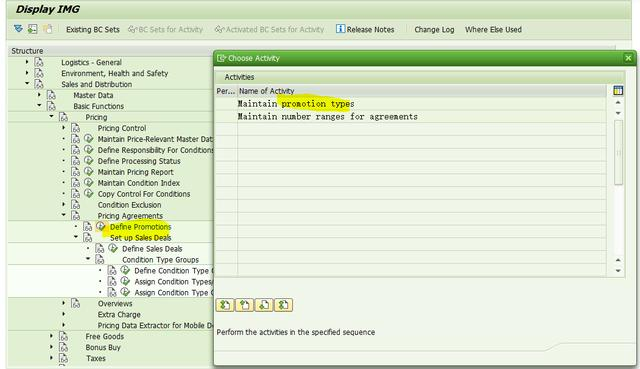Select Set up Sales Deals tree item

(x=140, y=238)
